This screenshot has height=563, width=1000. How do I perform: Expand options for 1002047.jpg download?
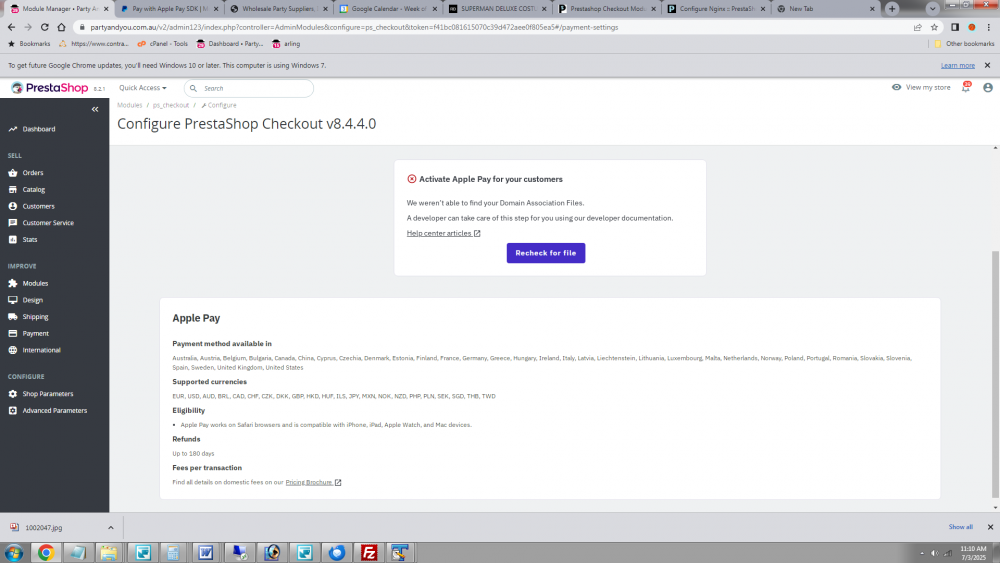point(110,528)
